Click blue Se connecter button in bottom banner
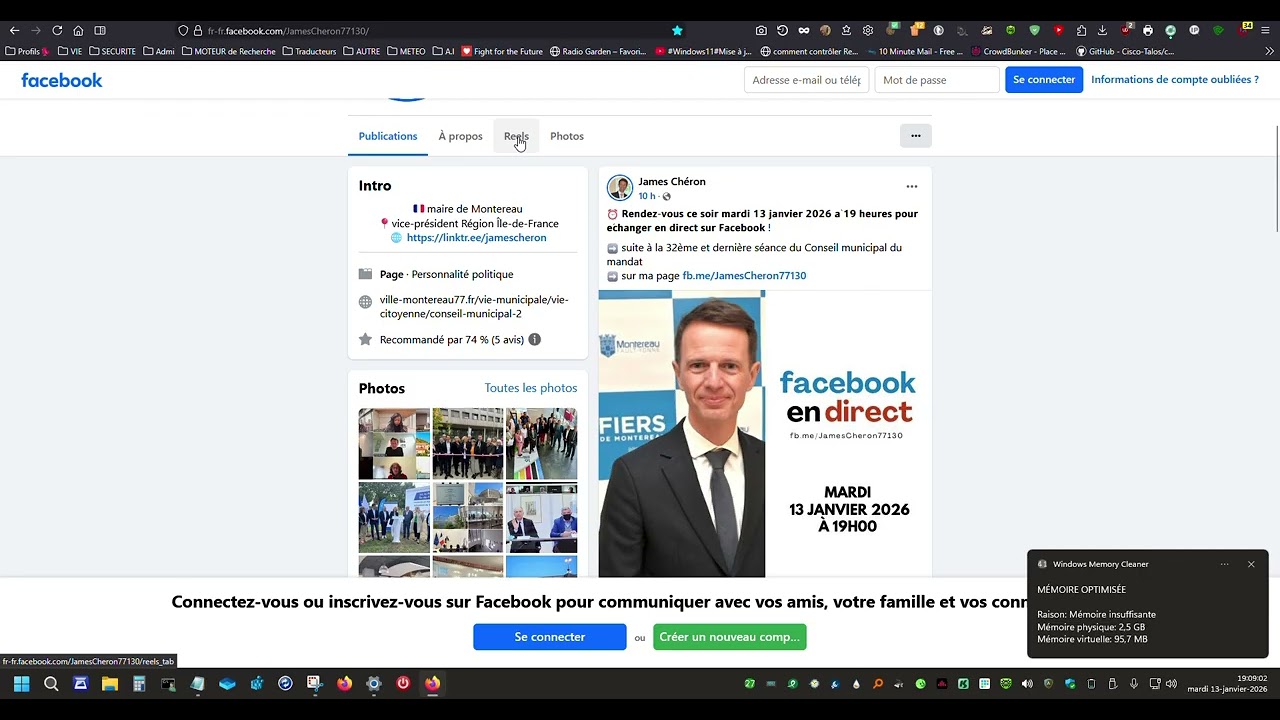 pos(550,637)
